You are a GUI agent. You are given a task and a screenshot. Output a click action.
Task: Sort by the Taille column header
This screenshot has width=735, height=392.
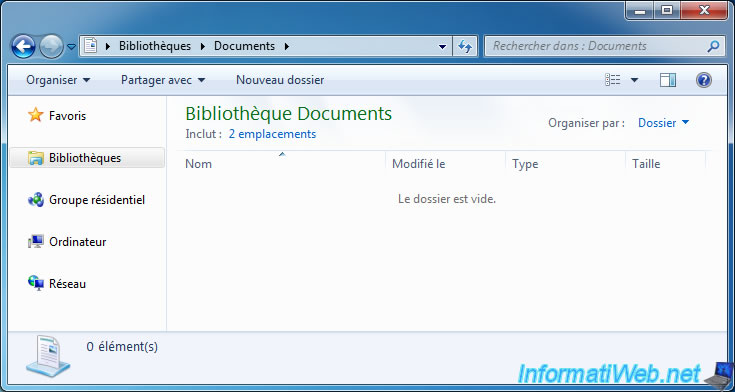[665, 164]
